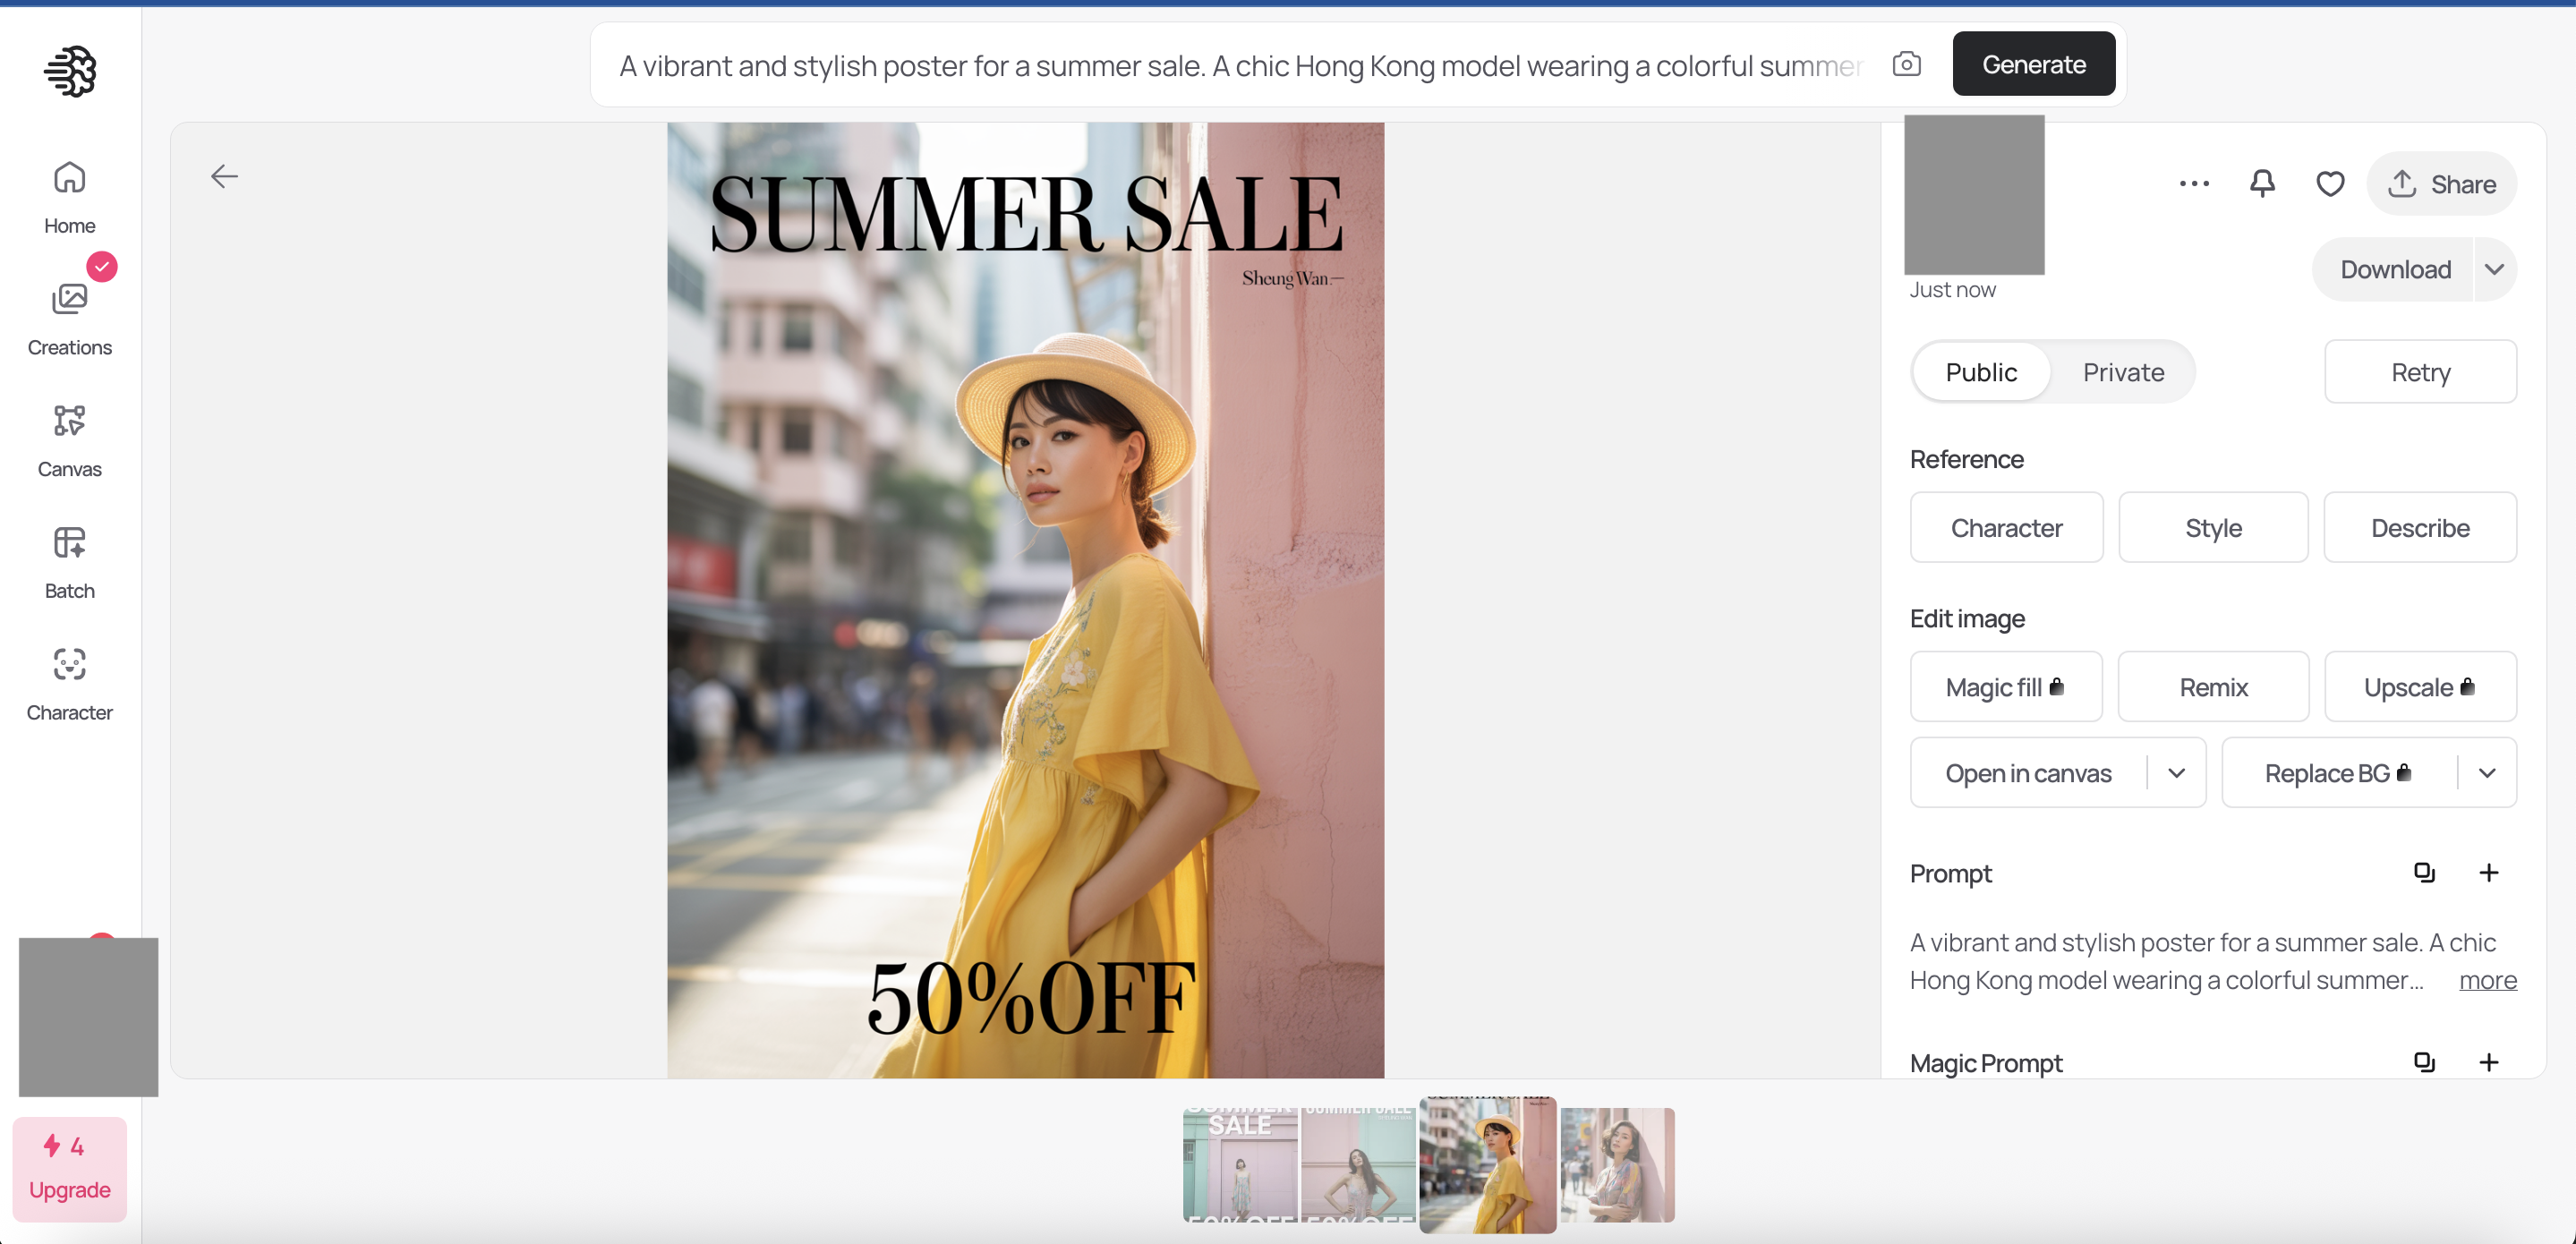Screen dimensions: 2576x1244
Task: Expand the Download options chevron
Action: (2494, 269)
